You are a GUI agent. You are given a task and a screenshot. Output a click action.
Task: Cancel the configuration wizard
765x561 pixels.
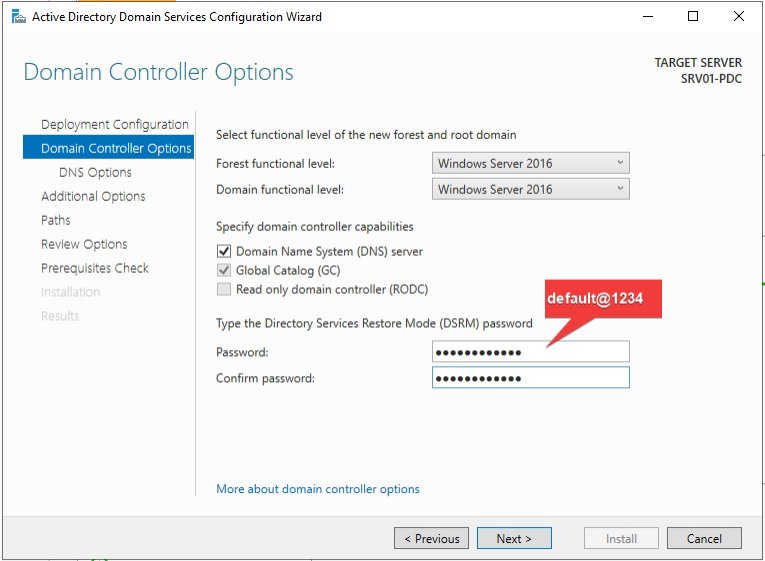click(704, 538)
